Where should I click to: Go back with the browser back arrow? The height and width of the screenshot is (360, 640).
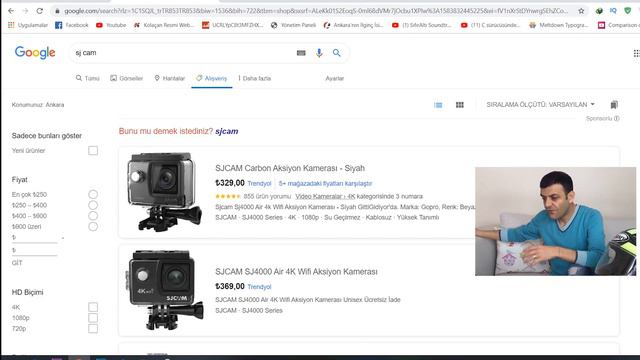[x=11, y=11]
